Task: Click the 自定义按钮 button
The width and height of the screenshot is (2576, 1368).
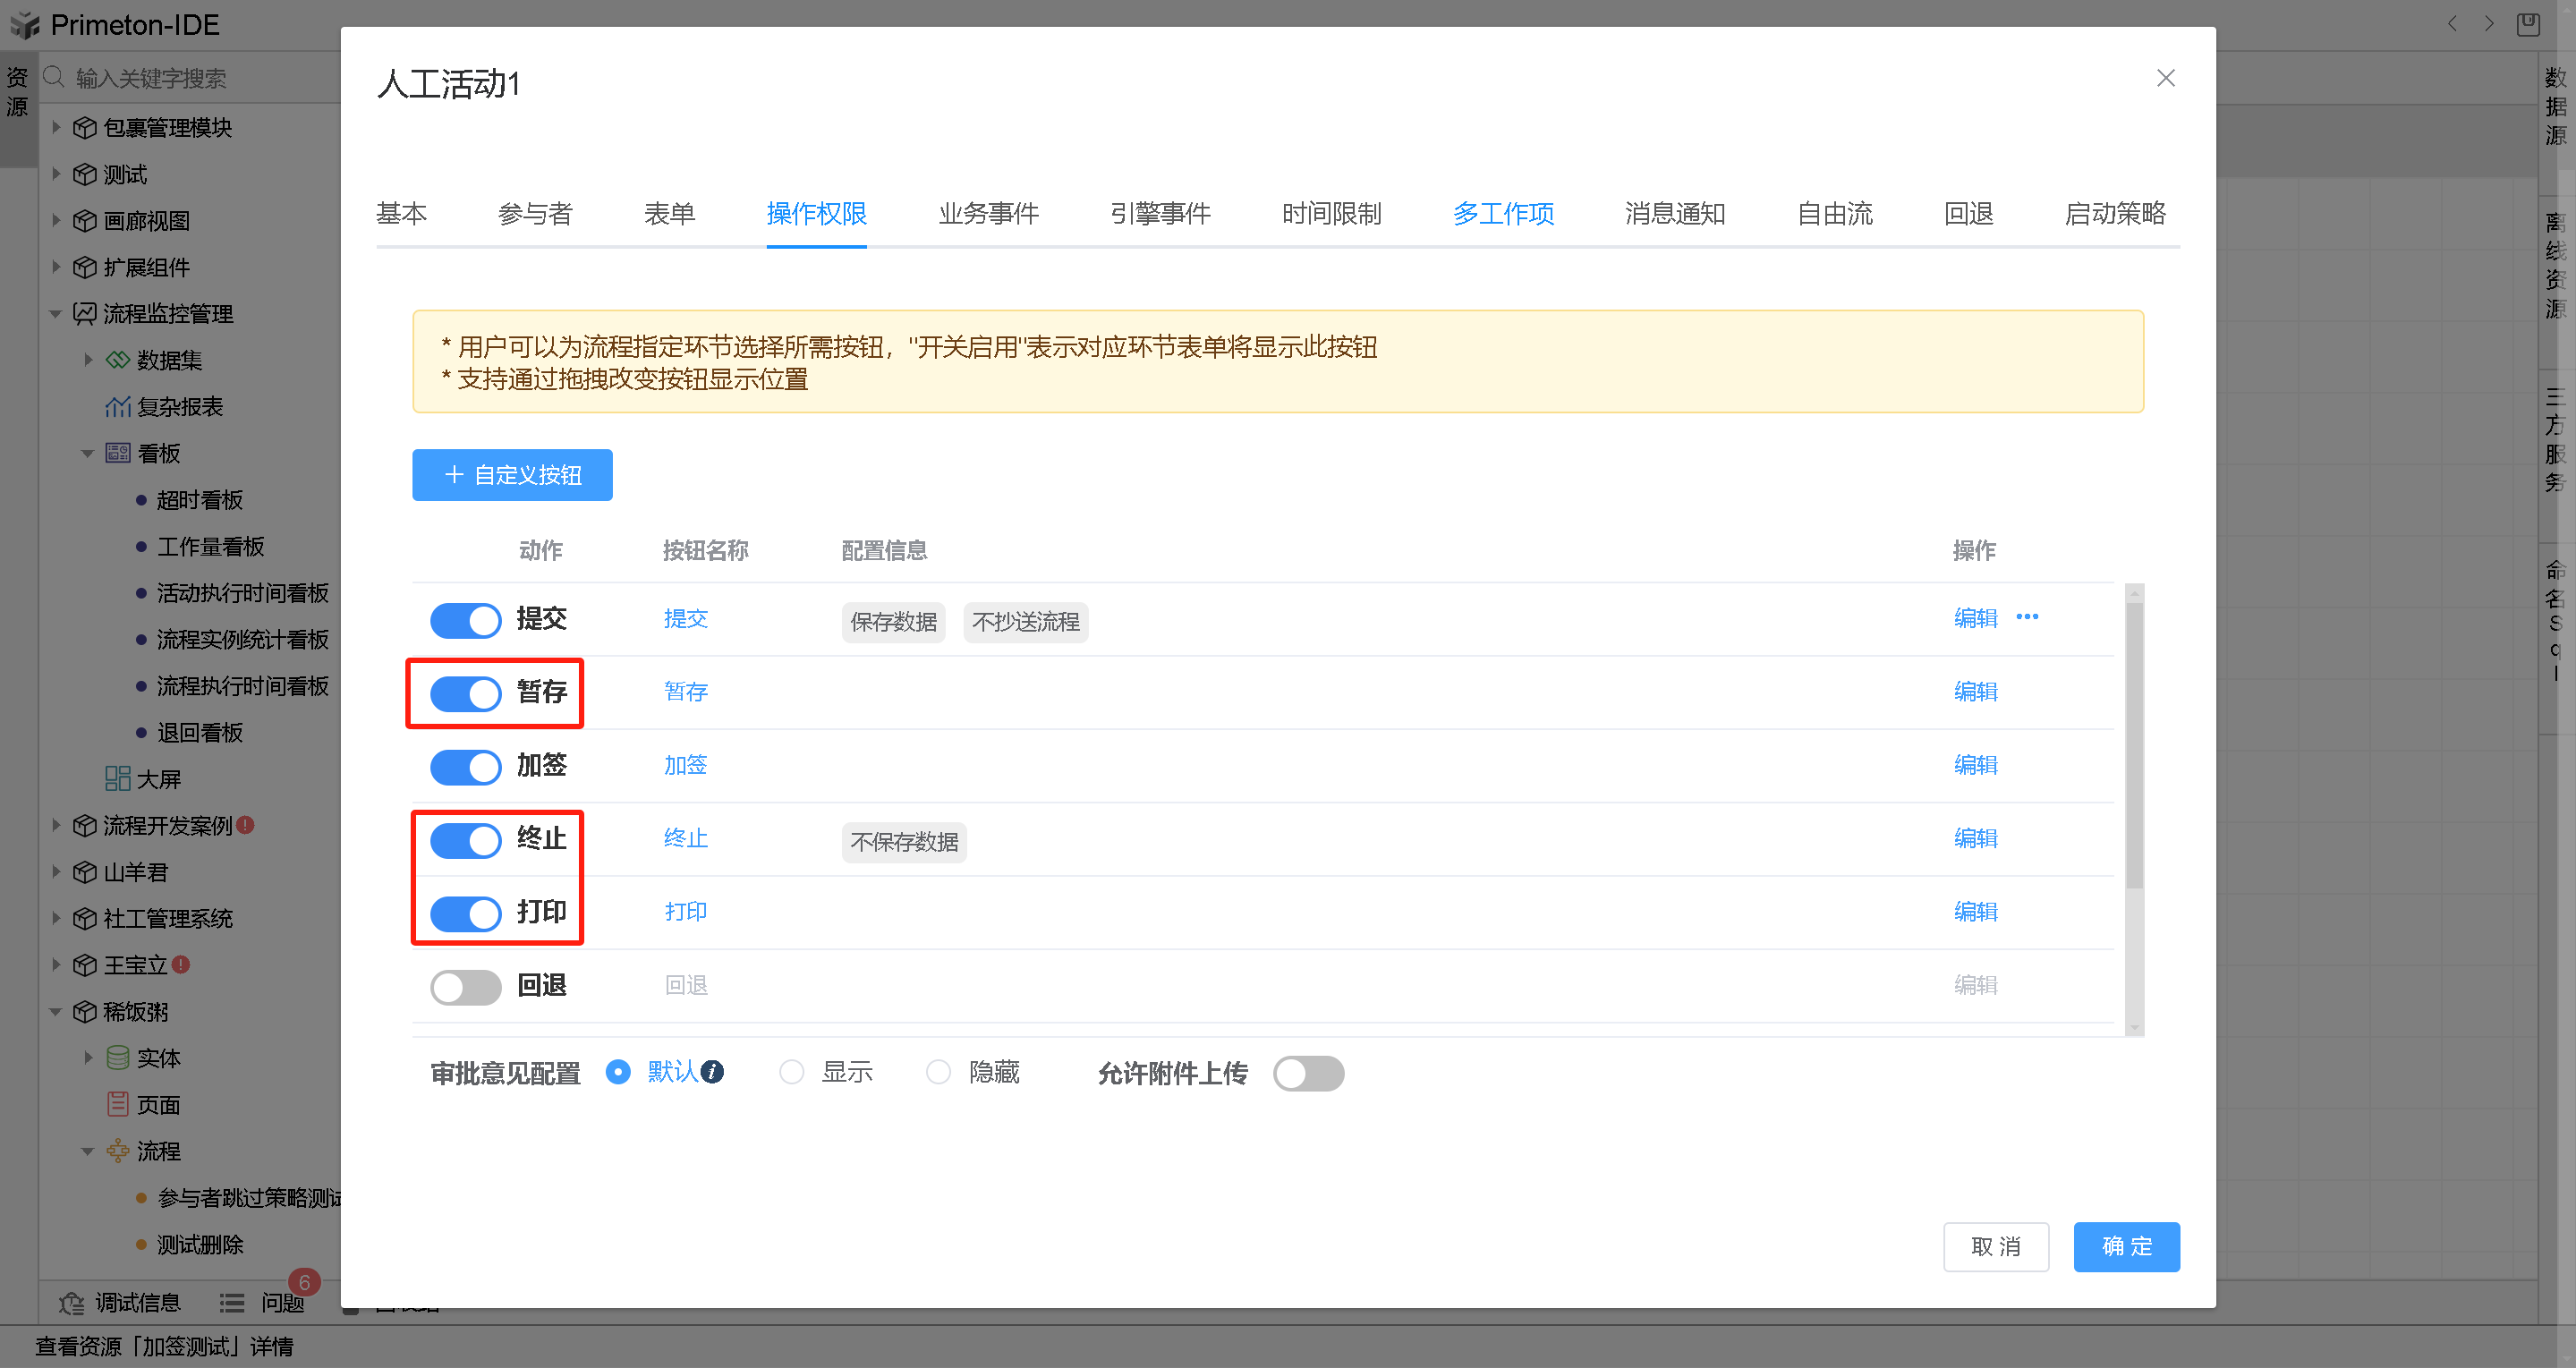Action: 512,475
